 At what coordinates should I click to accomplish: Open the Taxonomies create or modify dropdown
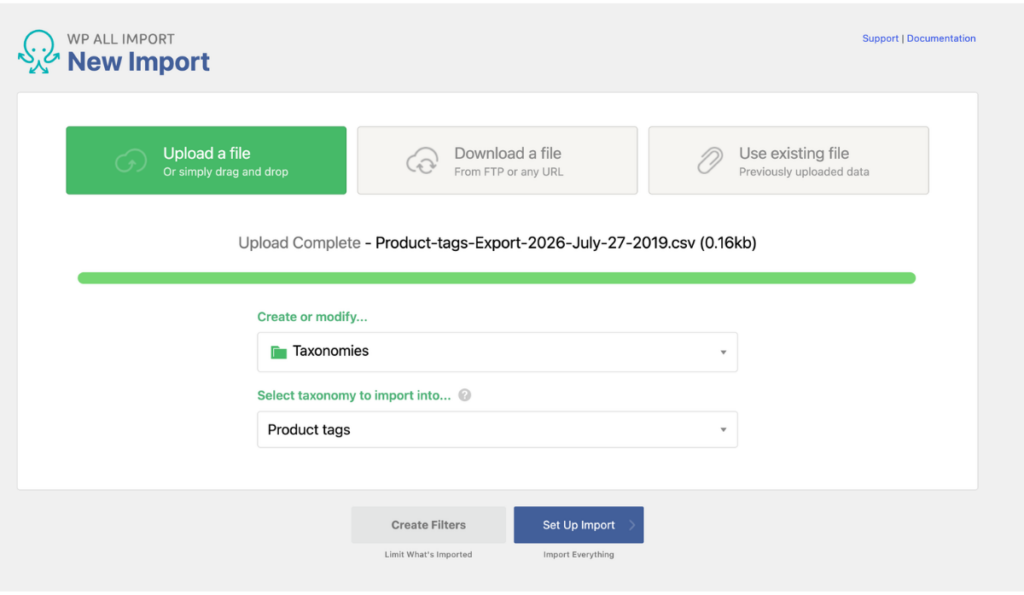pos(498,352)
